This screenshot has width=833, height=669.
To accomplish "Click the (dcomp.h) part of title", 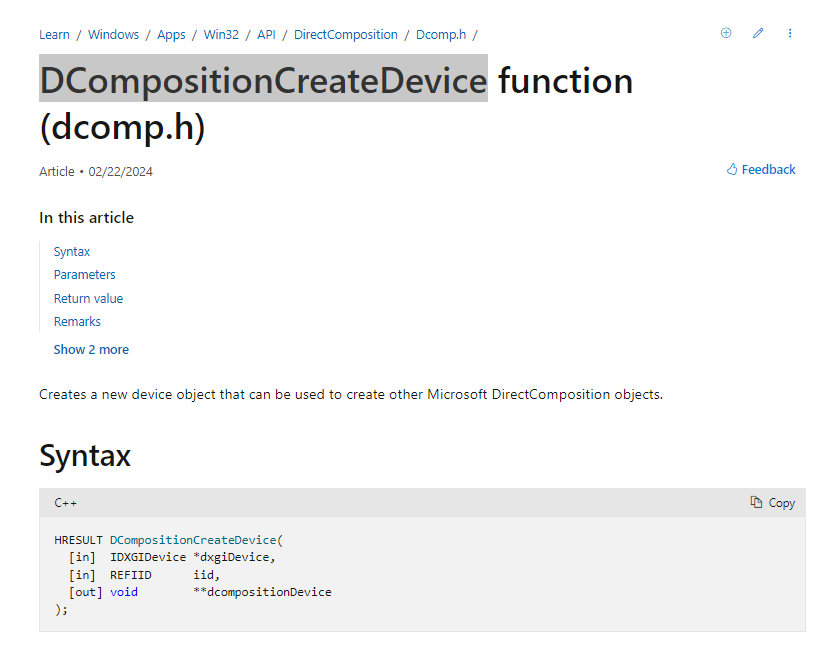I will (122, 128).
